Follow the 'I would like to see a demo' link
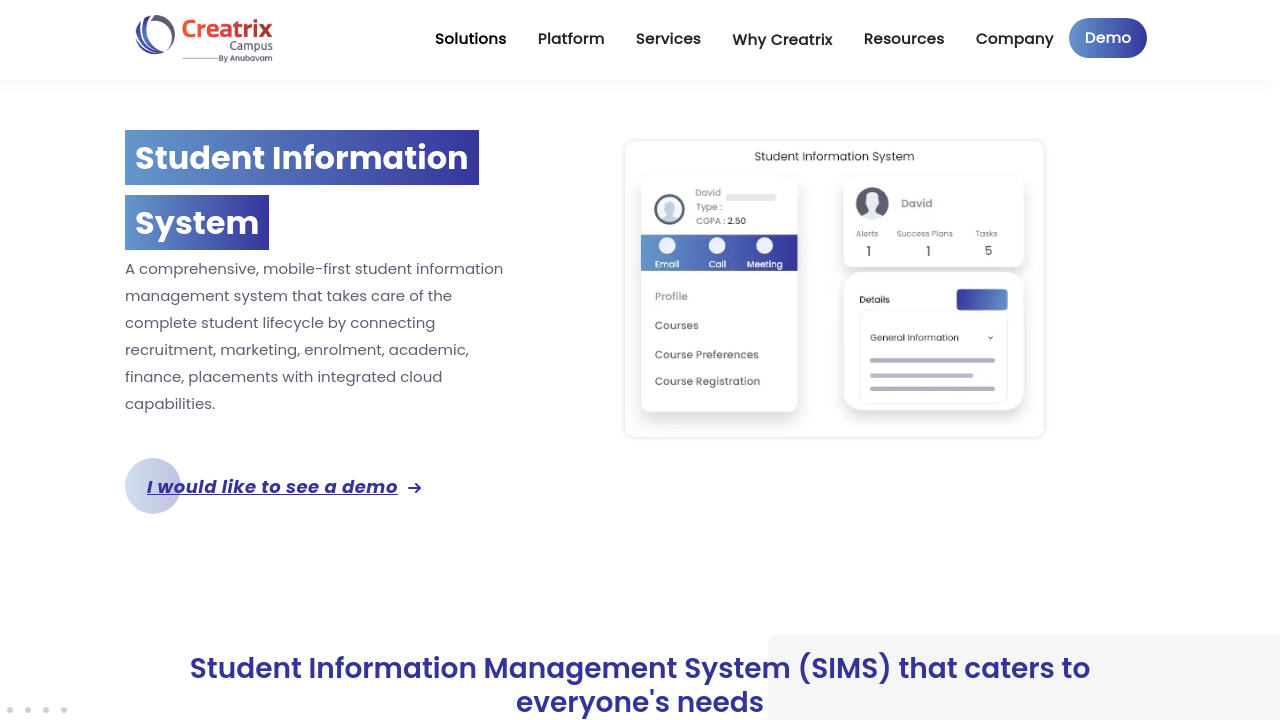Image resolution: width=1280 pixels, height=720 pixels. [272, 487]
